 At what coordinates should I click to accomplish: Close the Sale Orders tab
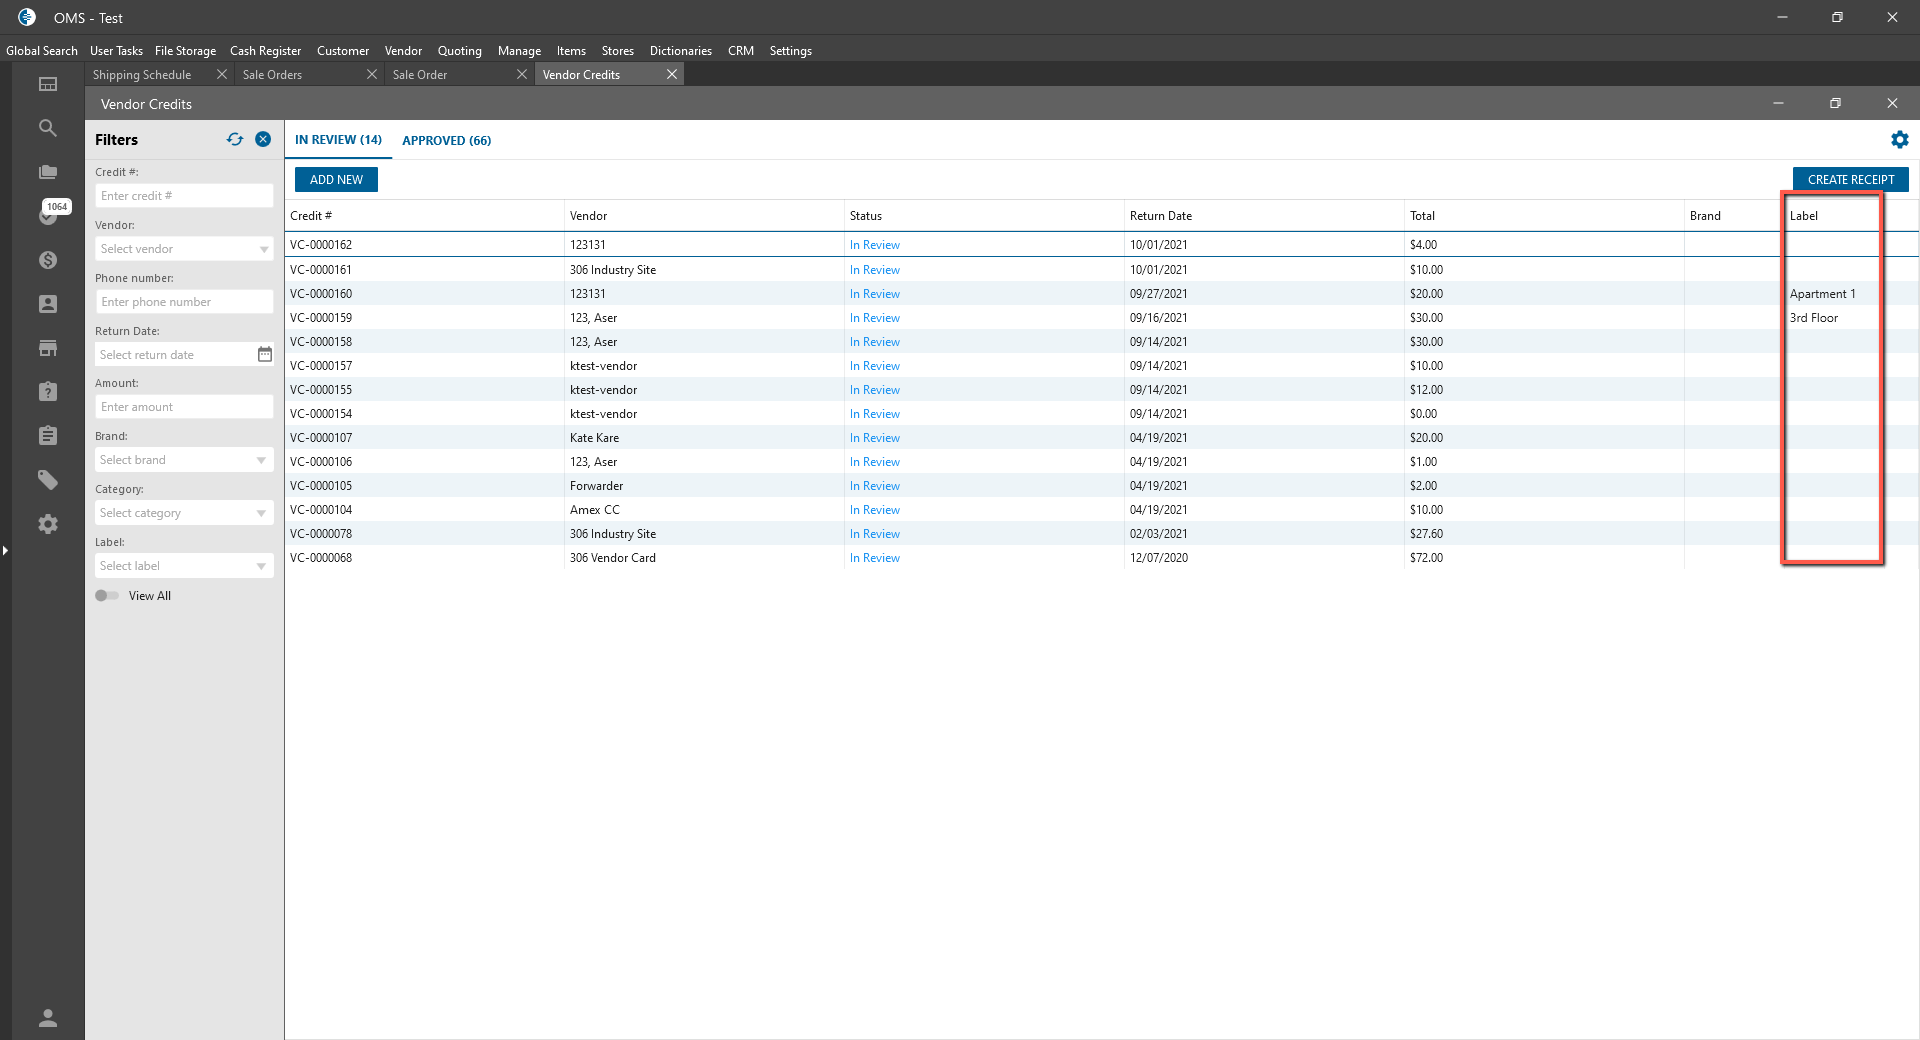click(x=372, y=74)
